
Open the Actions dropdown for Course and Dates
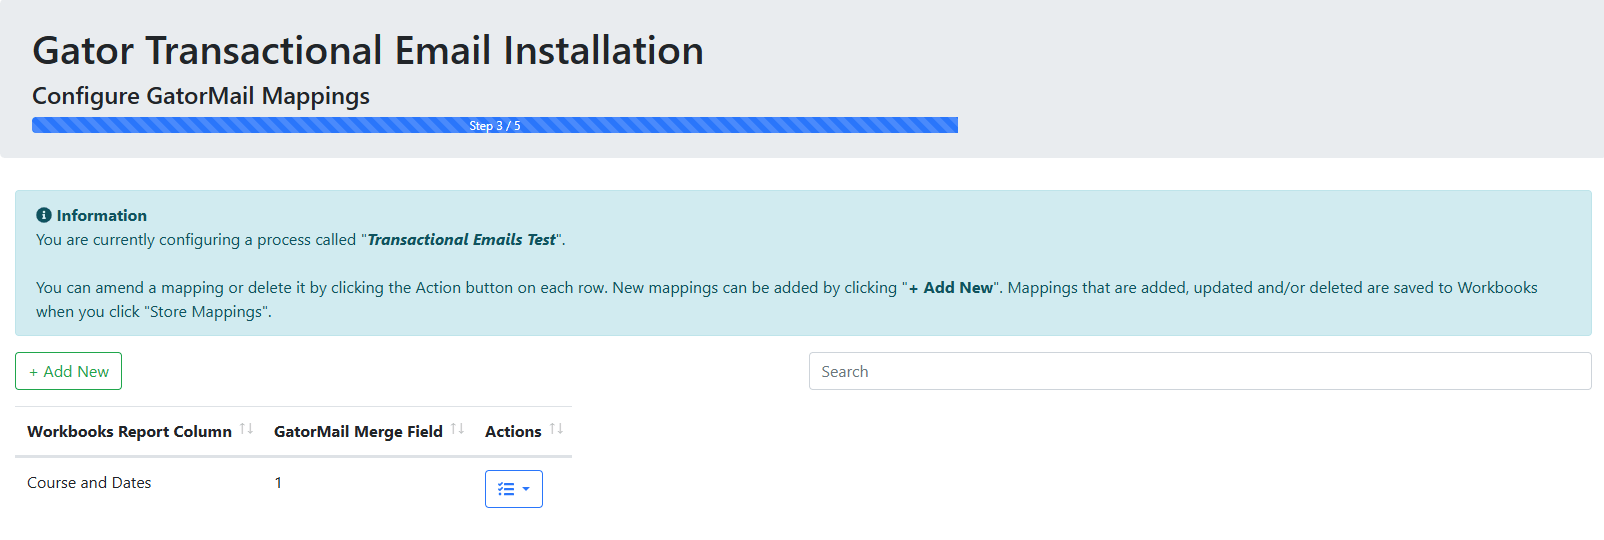[x=514, y=489]
